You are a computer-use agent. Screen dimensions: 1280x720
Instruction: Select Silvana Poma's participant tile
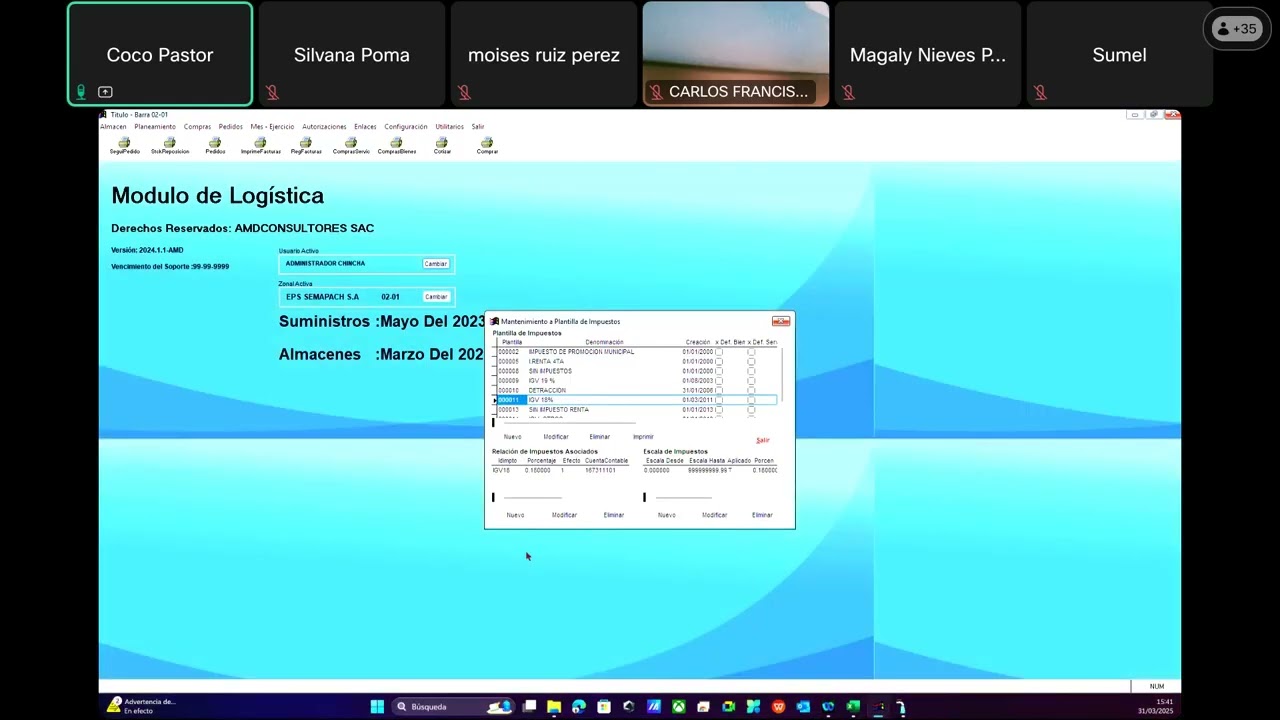coord(352,54)
